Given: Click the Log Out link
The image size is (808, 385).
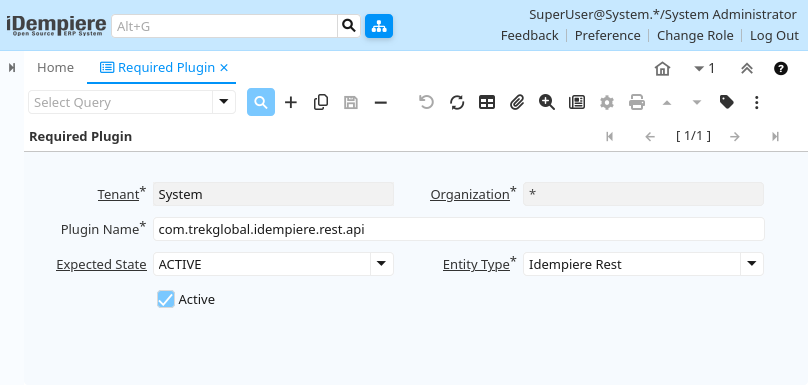Looking at the screenshot, I should (x=774, y=36).
